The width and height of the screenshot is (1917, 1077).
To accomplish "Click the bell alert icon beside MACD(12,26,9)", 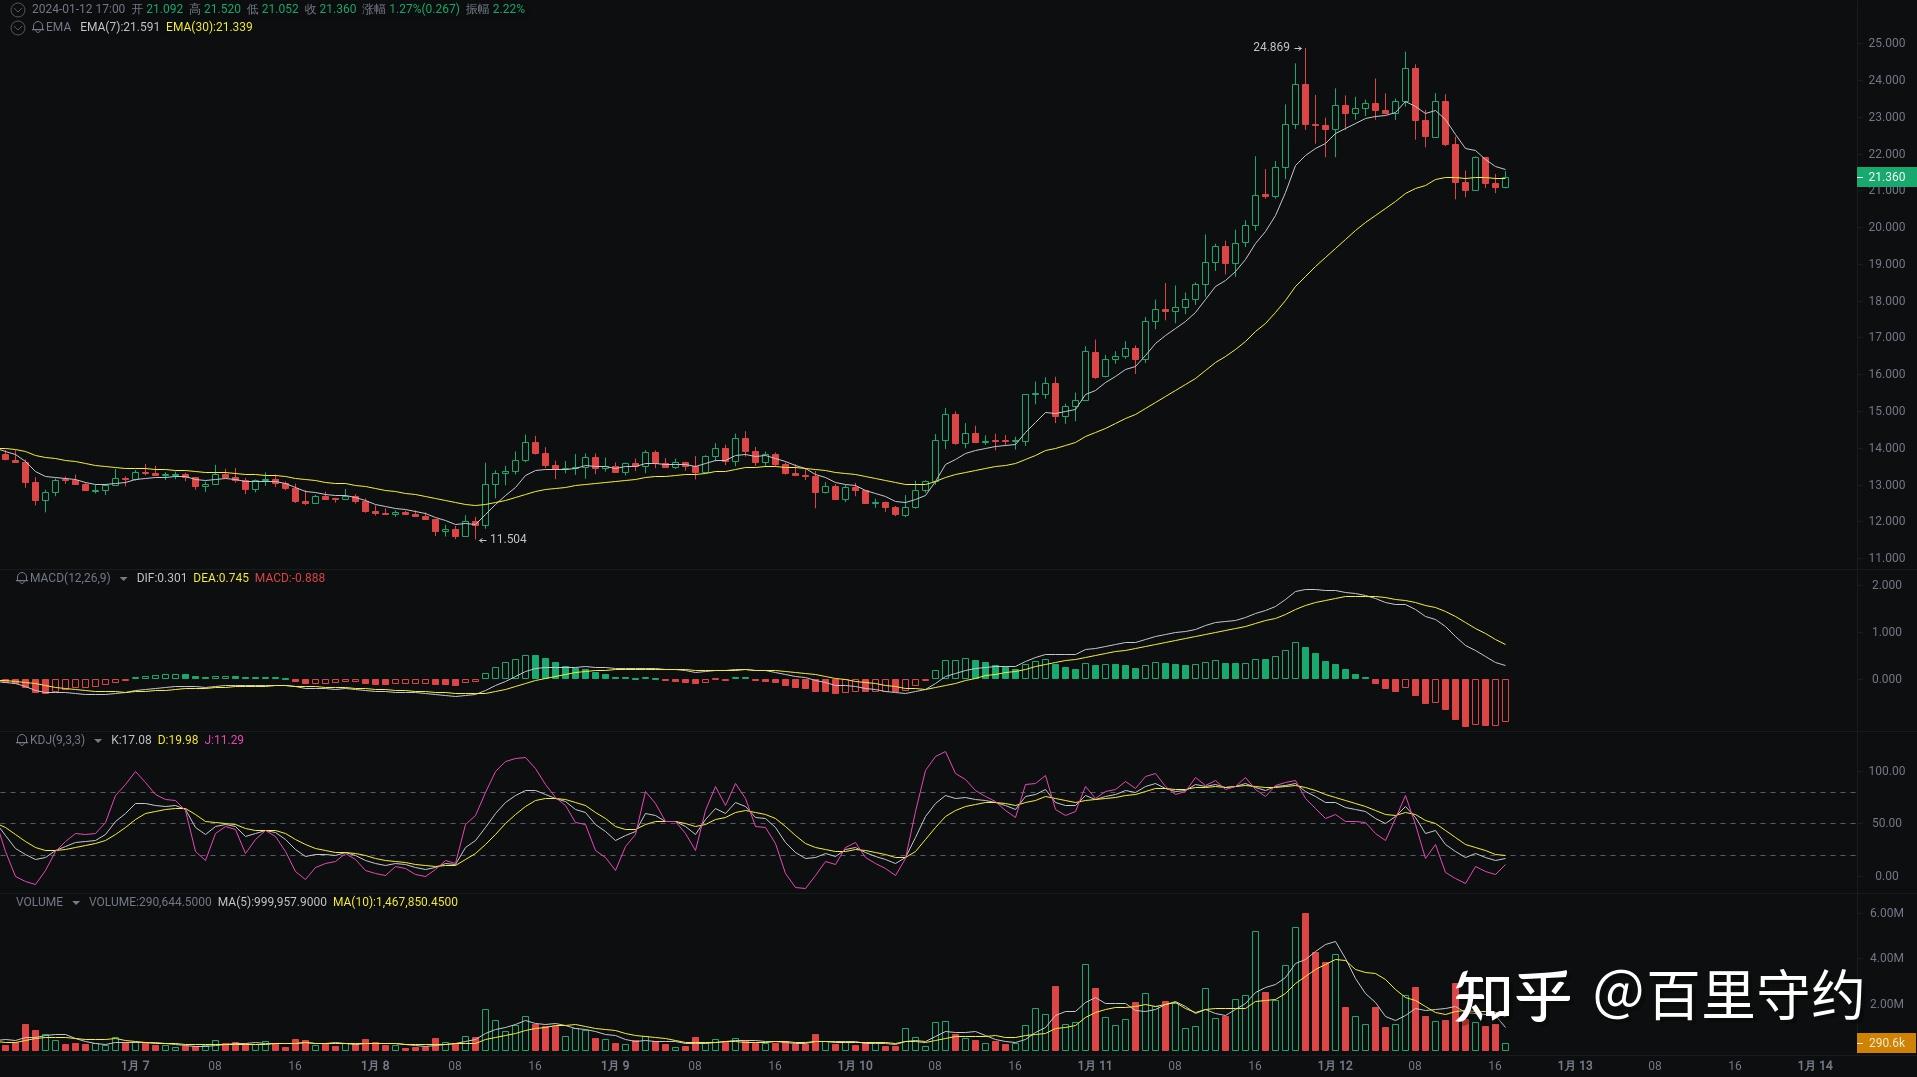I will pyautogui.click(x=22, y=578).
